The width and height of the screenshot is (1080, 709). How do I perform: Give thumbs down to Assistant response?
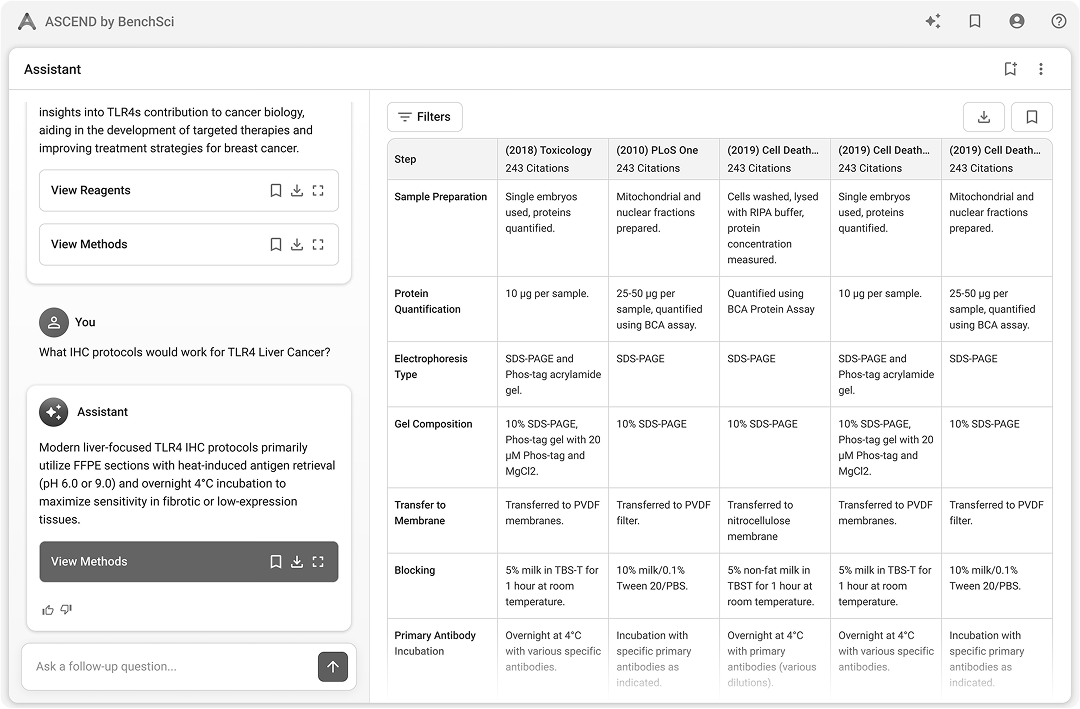(x=66, y=609)
